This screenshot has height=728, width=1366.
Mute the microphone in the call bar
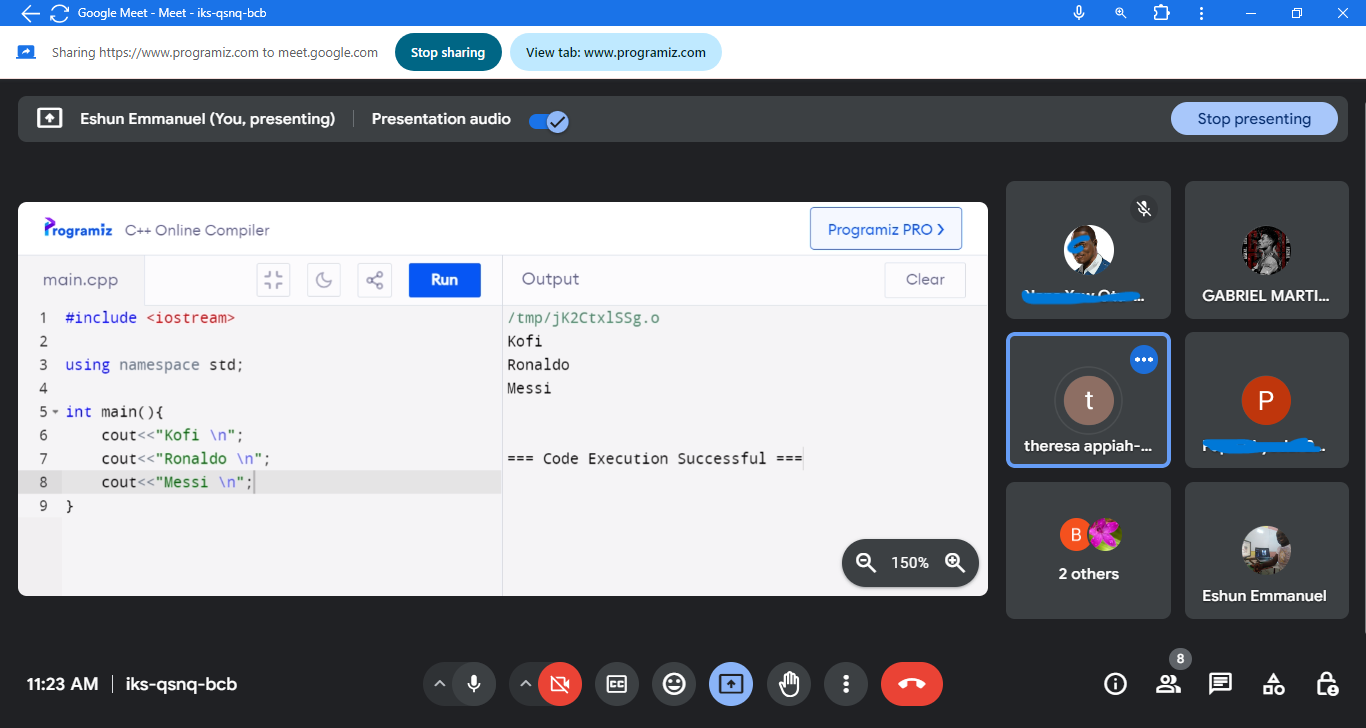[474, 684]
